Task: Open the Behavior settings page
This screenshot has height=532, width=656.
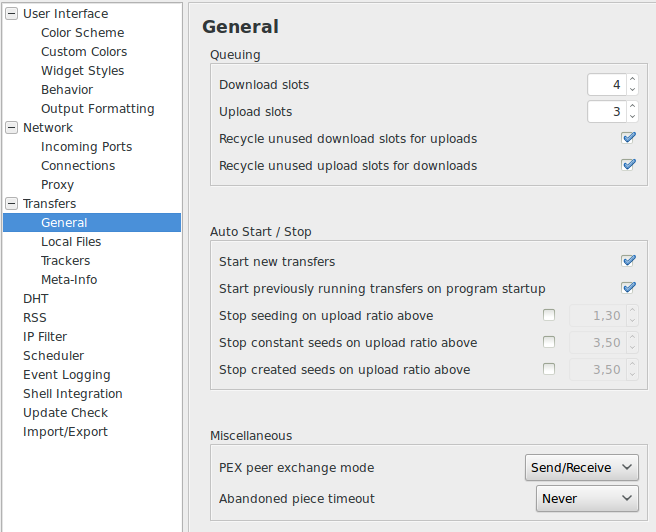Action: point(67,90)
